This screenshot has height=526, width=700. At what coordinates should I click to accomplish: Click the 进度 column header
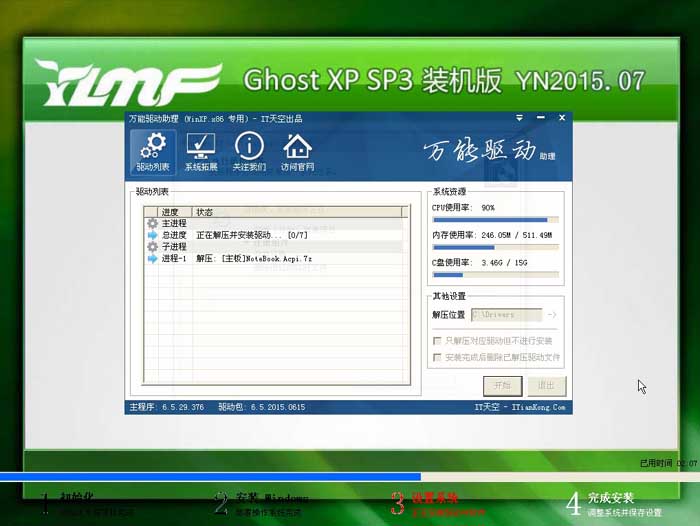[x=175, y=212]
